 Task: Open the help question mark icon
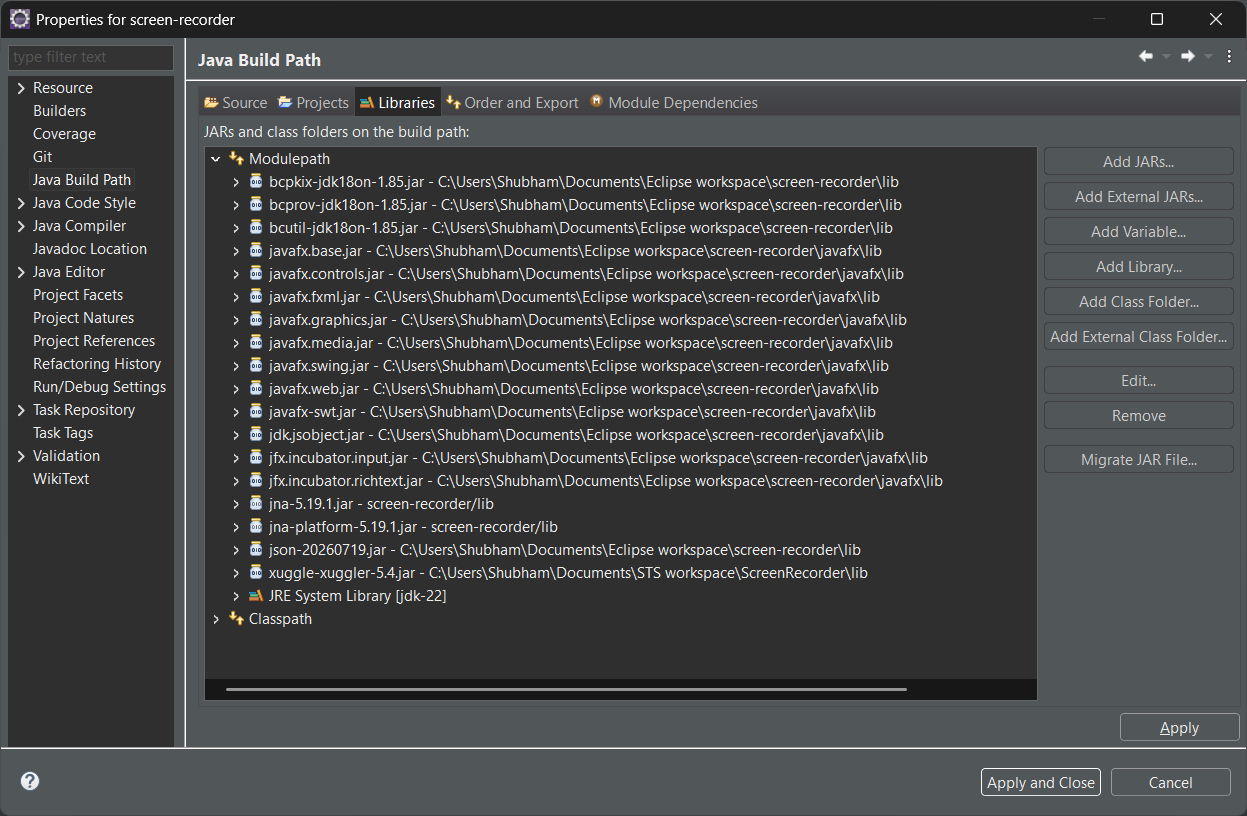pos(30,782)
